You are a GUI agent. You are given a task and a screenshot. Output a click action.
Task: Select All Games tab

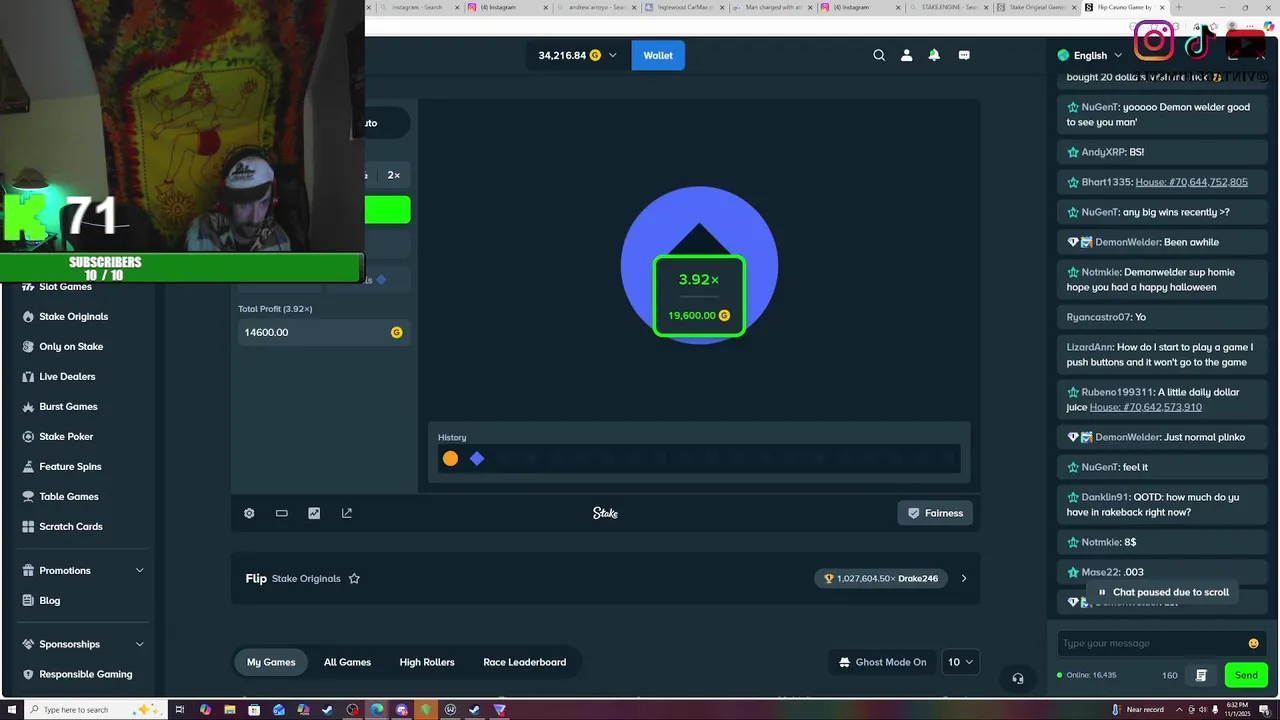[x=347, y=662]
